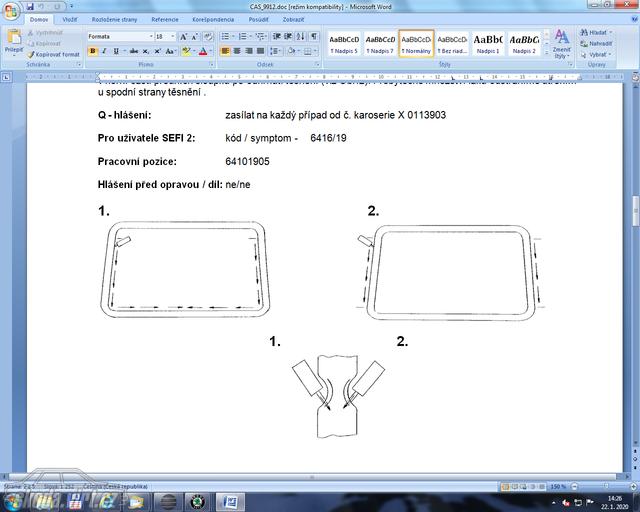Click the grow font size icon
Image resolution: width=640 pixels, height=512 pixels.
click(x=184, y=36)
